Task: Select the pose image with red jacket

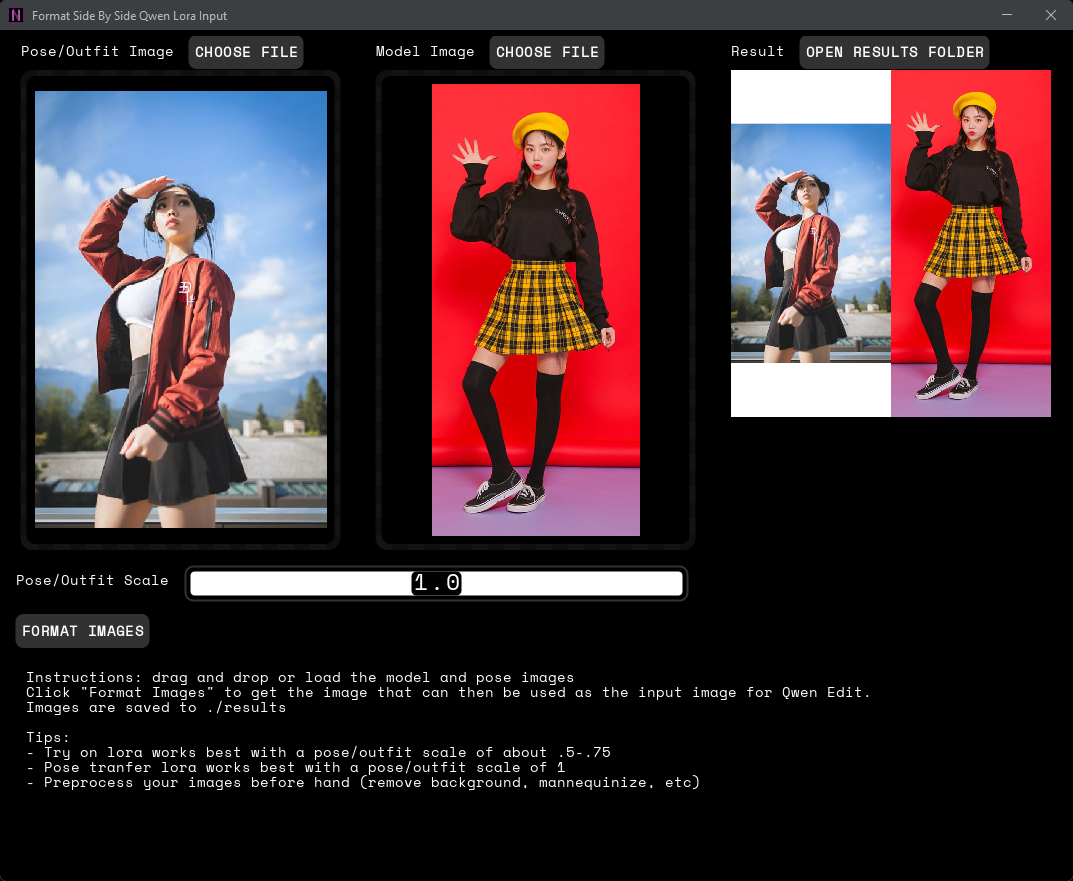Action: coord(181,309)
